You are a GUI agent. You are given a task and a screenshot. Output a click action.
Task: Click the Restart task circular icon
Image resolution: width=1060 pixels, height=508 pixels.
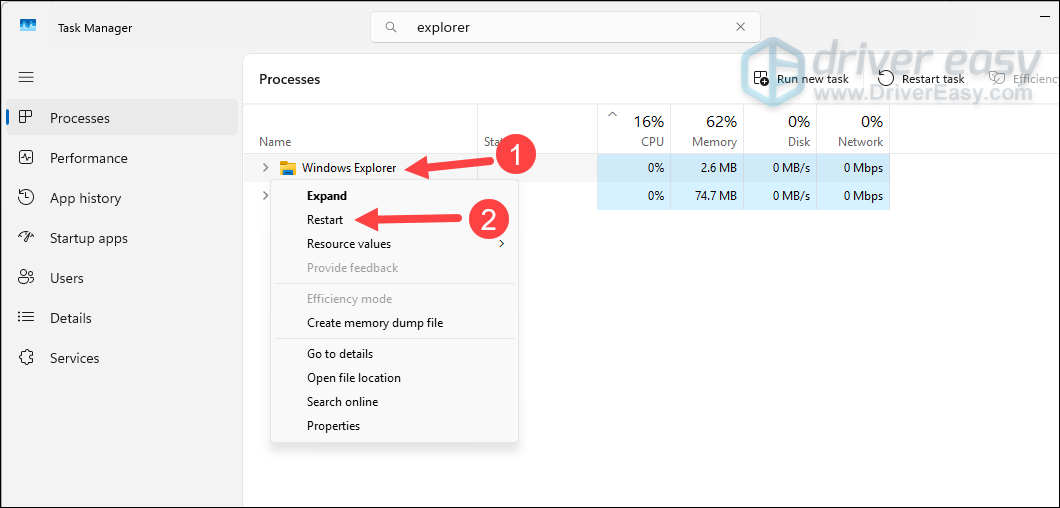[x=886, y=78]
